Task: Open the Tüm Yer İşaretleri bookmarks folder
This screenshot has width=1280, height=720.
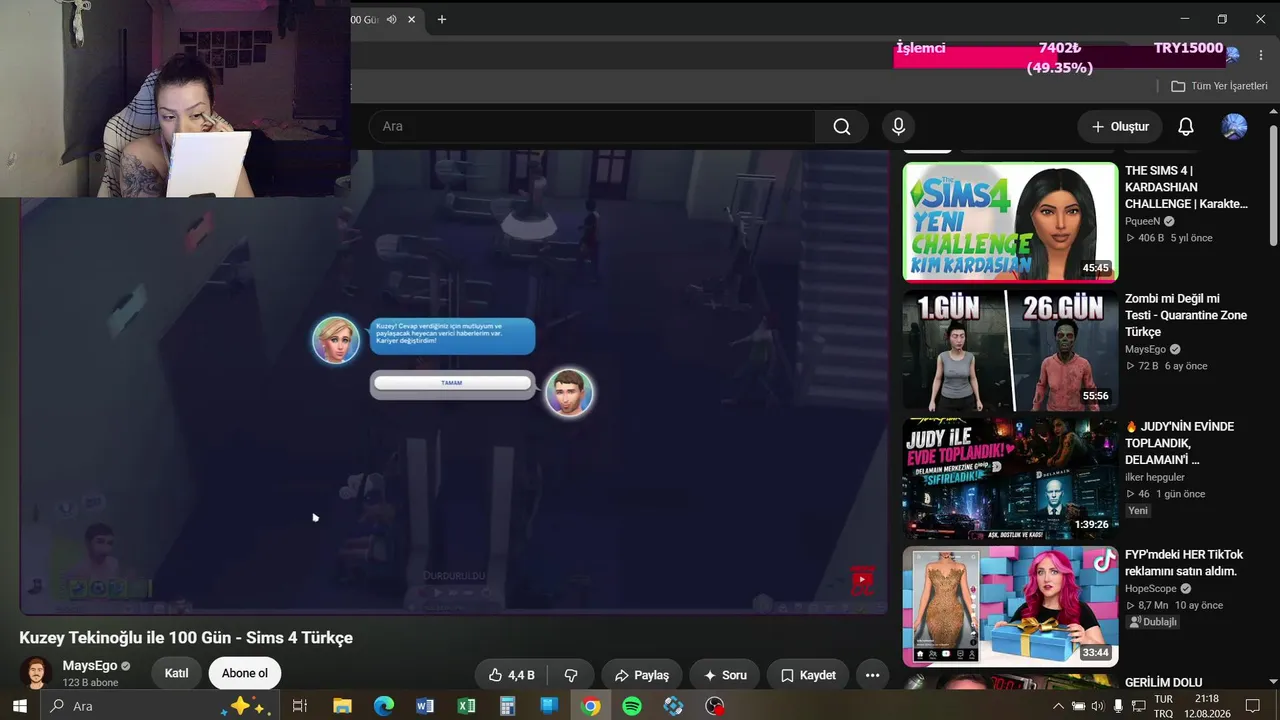Action: pyautogui.click(x=1219, y=86)
